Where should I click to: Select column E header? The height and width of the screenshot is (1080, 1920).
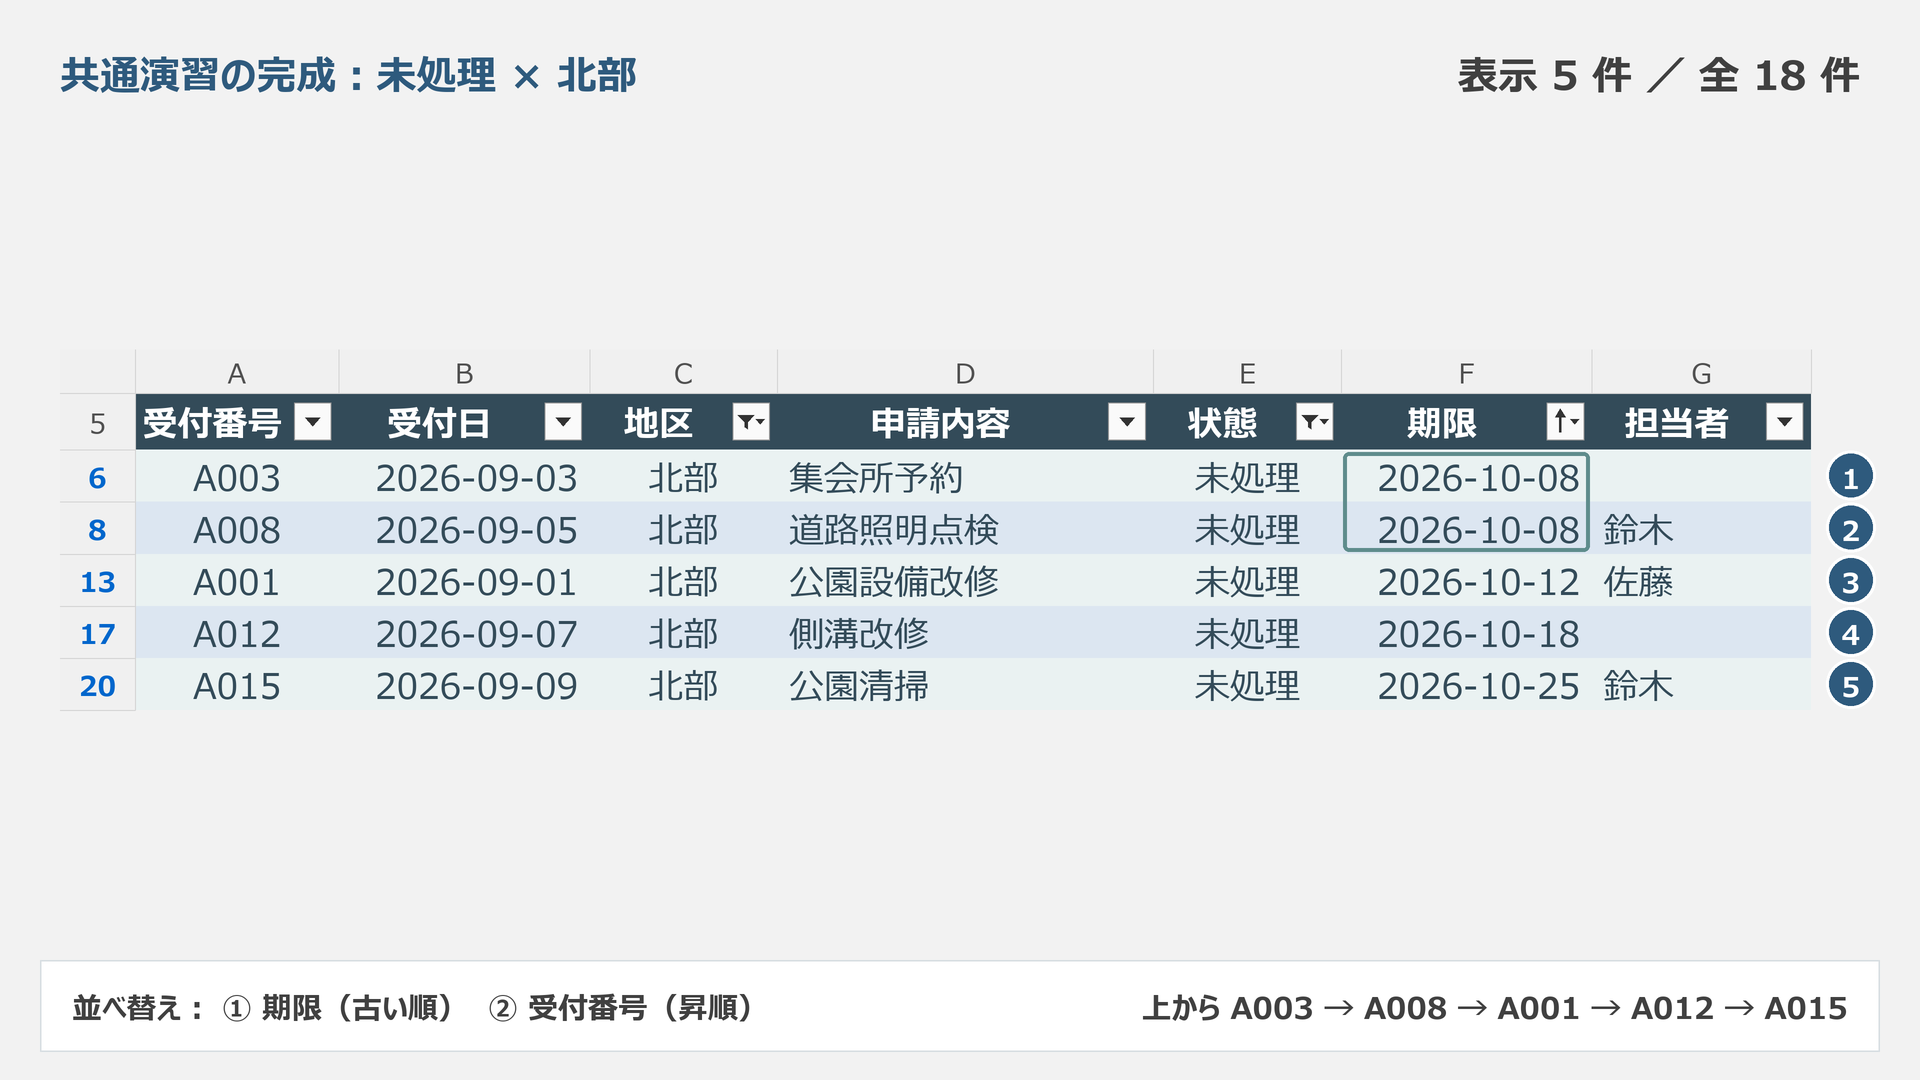coord(1247,373)
